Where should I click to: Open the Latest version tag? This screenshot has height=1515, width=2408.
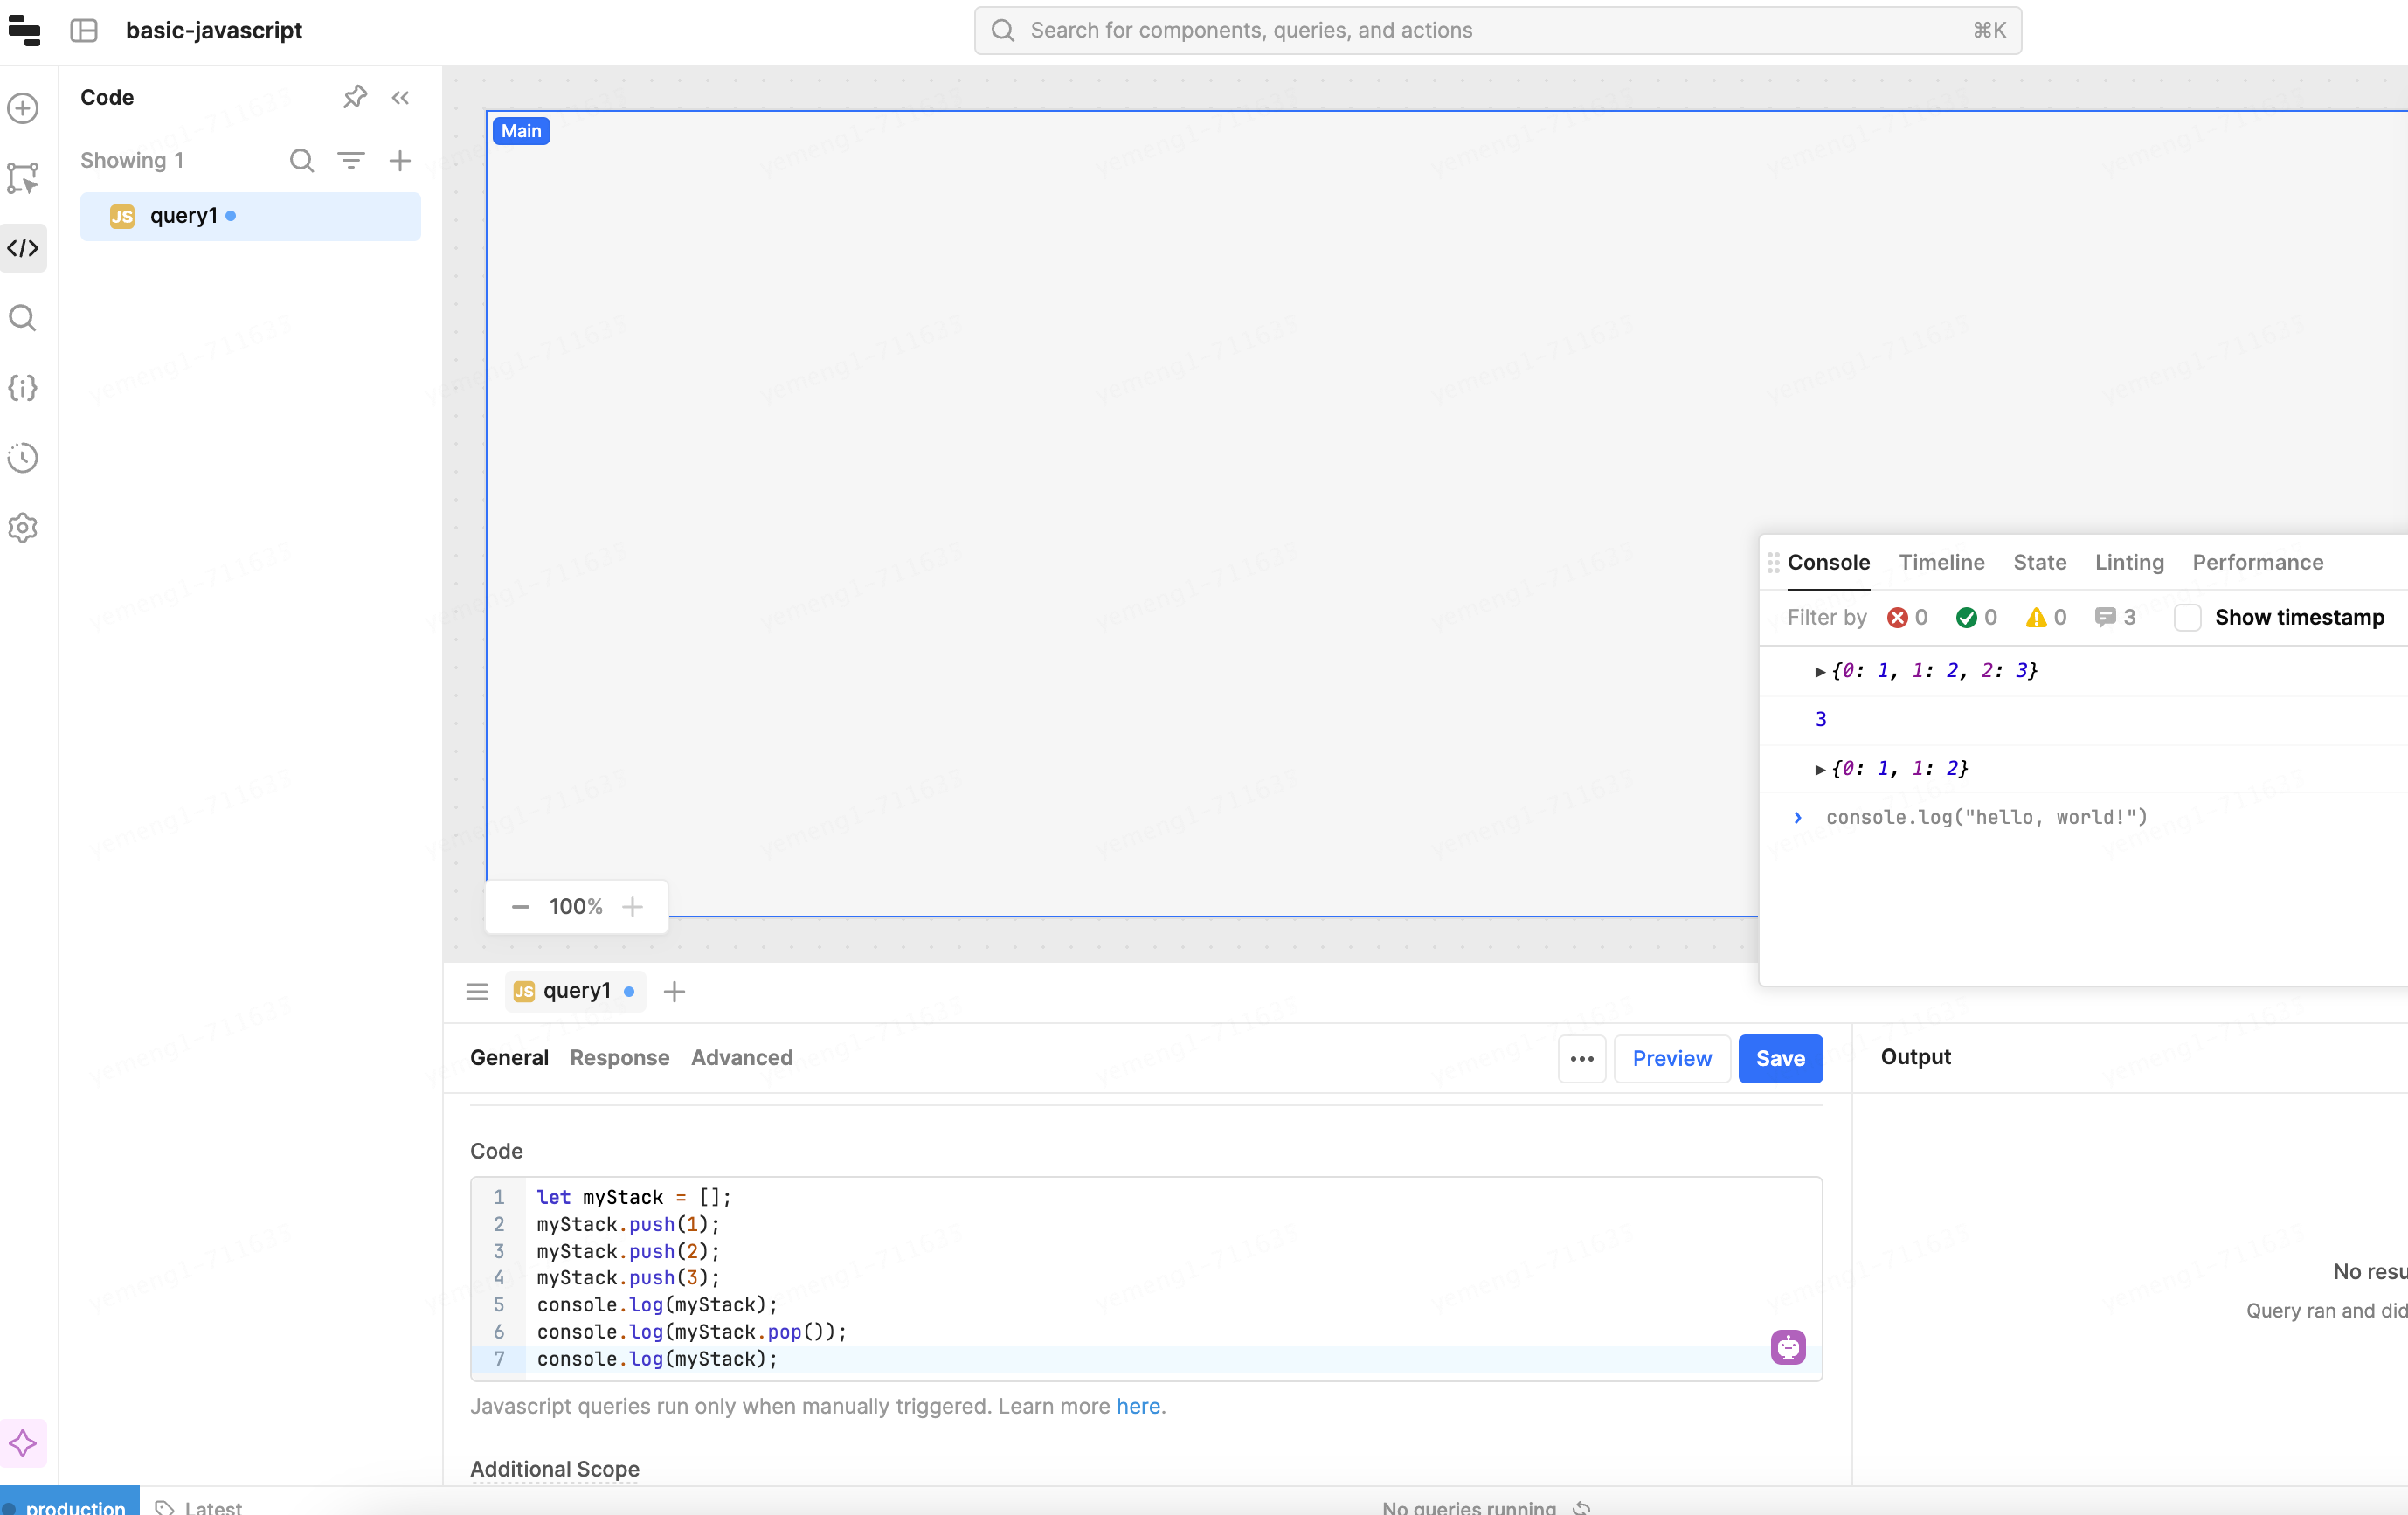pos(200,1506)
